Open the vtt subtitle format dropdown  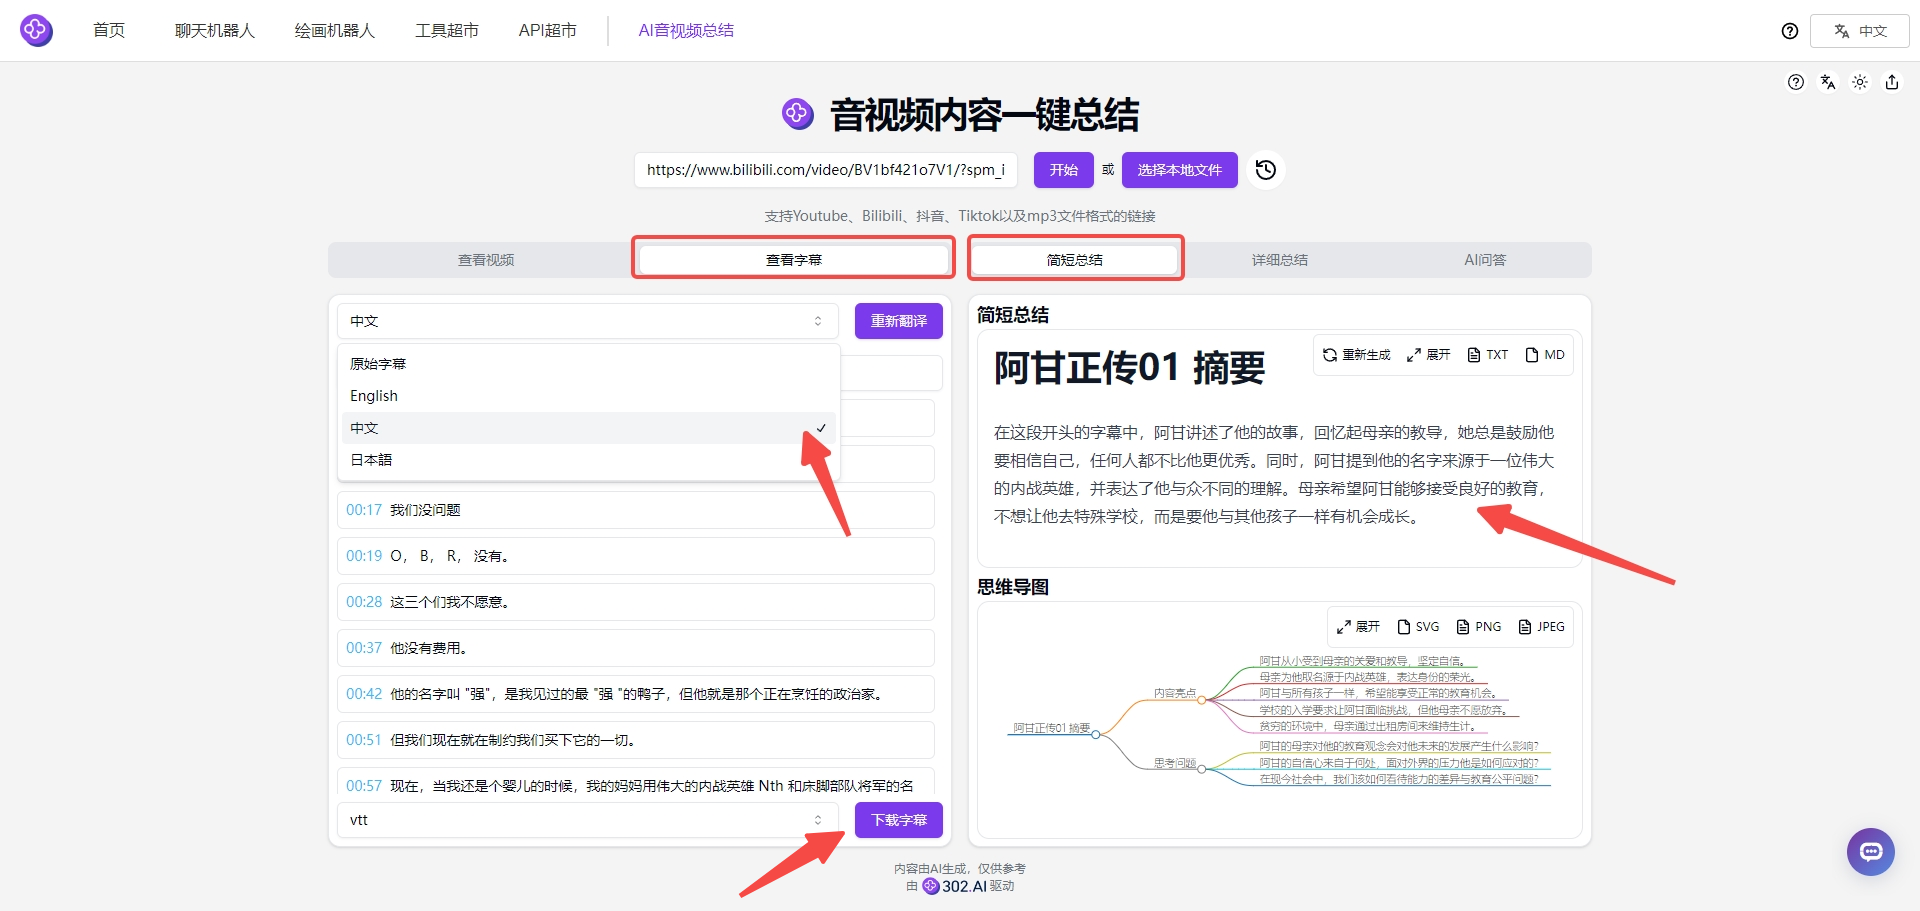pyautogui.click(x=588, y=820)
